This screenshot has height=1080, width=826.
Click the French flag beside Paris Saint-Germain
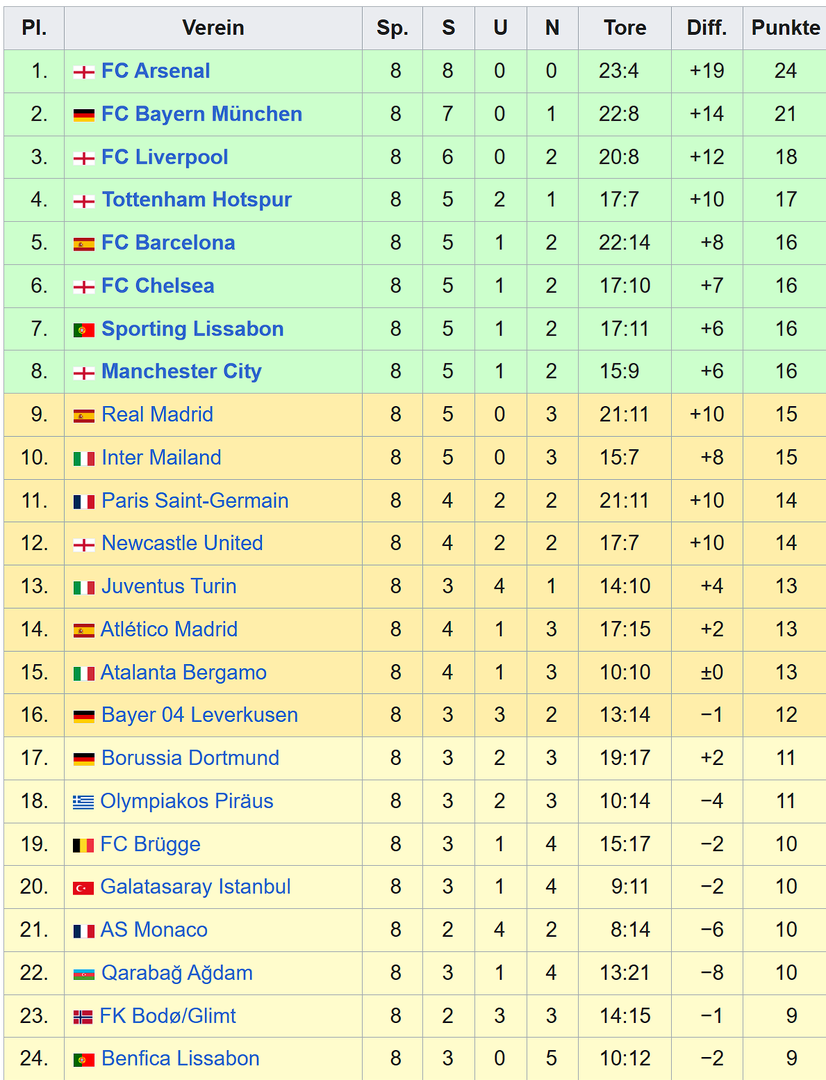point(84,502)
